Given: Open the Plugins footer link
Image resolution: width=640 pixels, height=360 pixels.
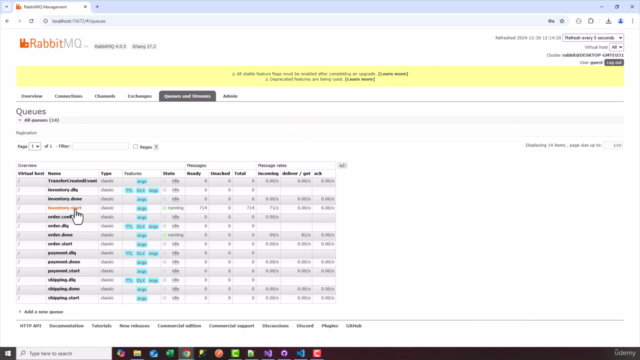Looking at the screenshot, I should (330, 326).
